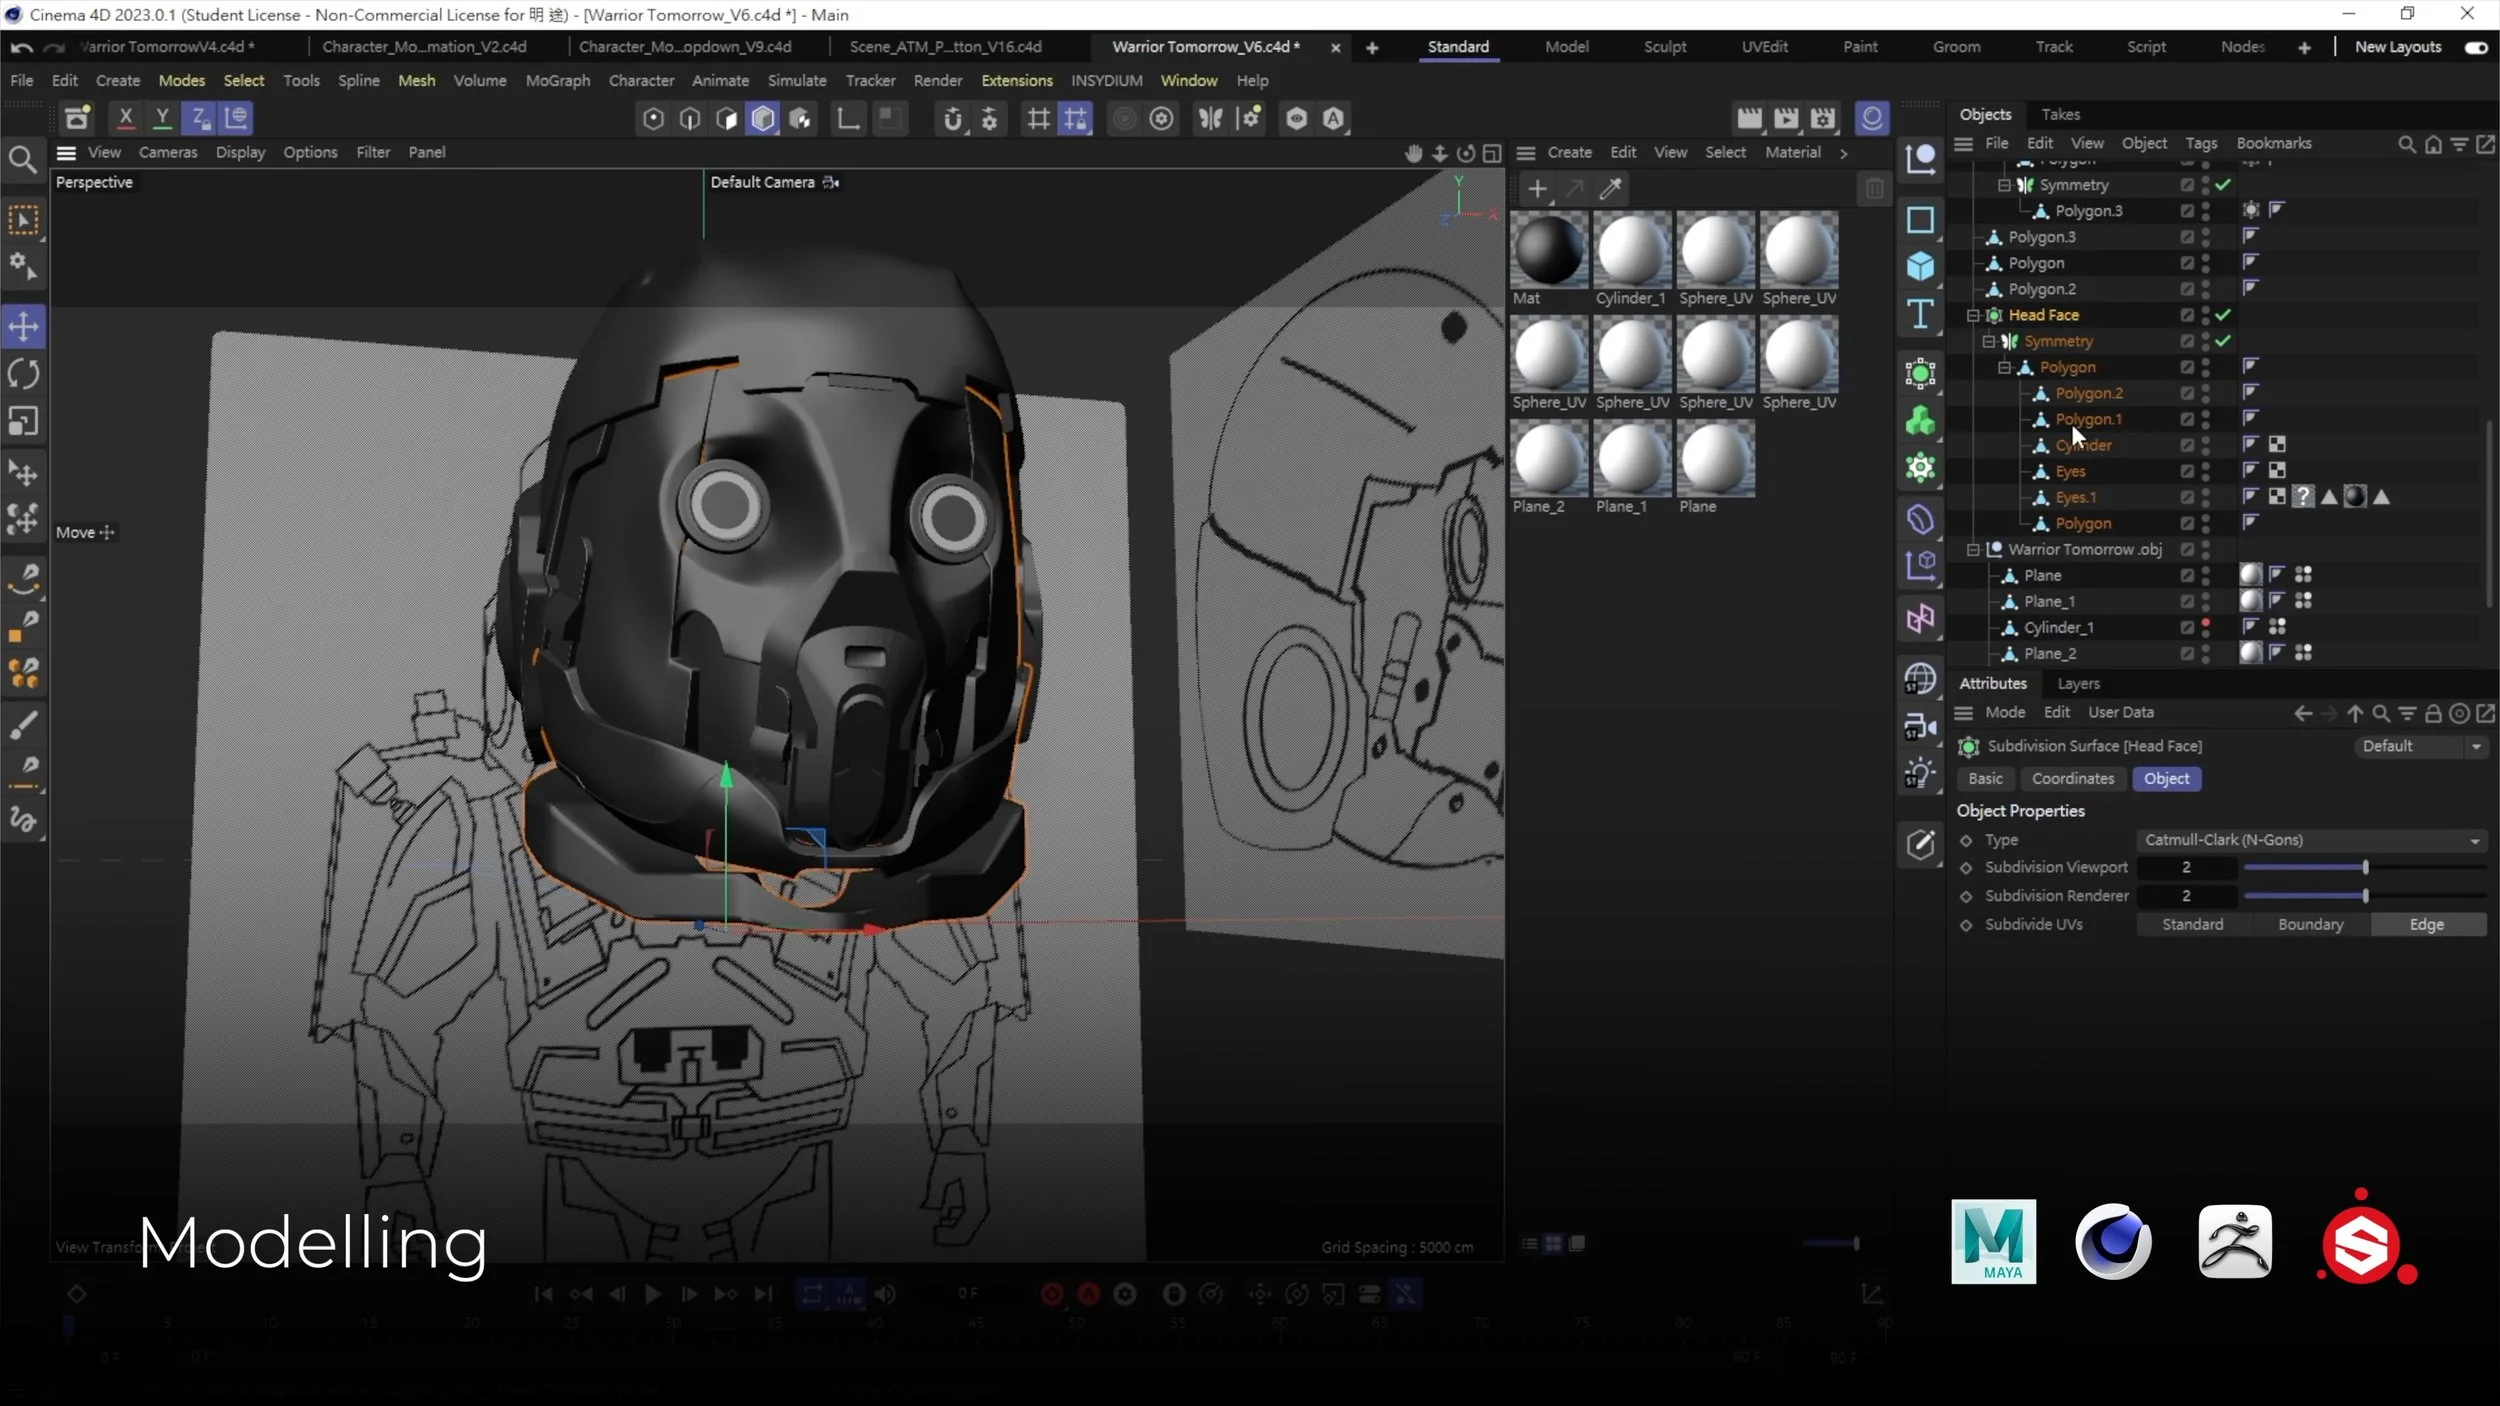Expand more Material manager menus arrow

coord(1844,153)
